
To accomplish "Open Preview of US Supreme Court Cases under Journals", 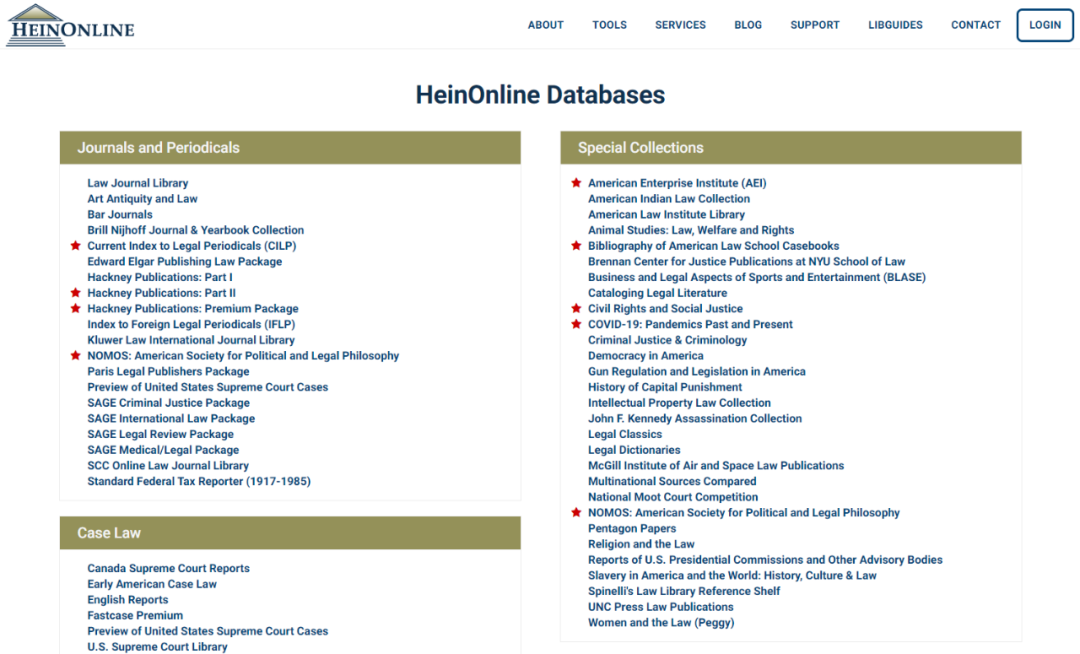I will coord(207,387).
